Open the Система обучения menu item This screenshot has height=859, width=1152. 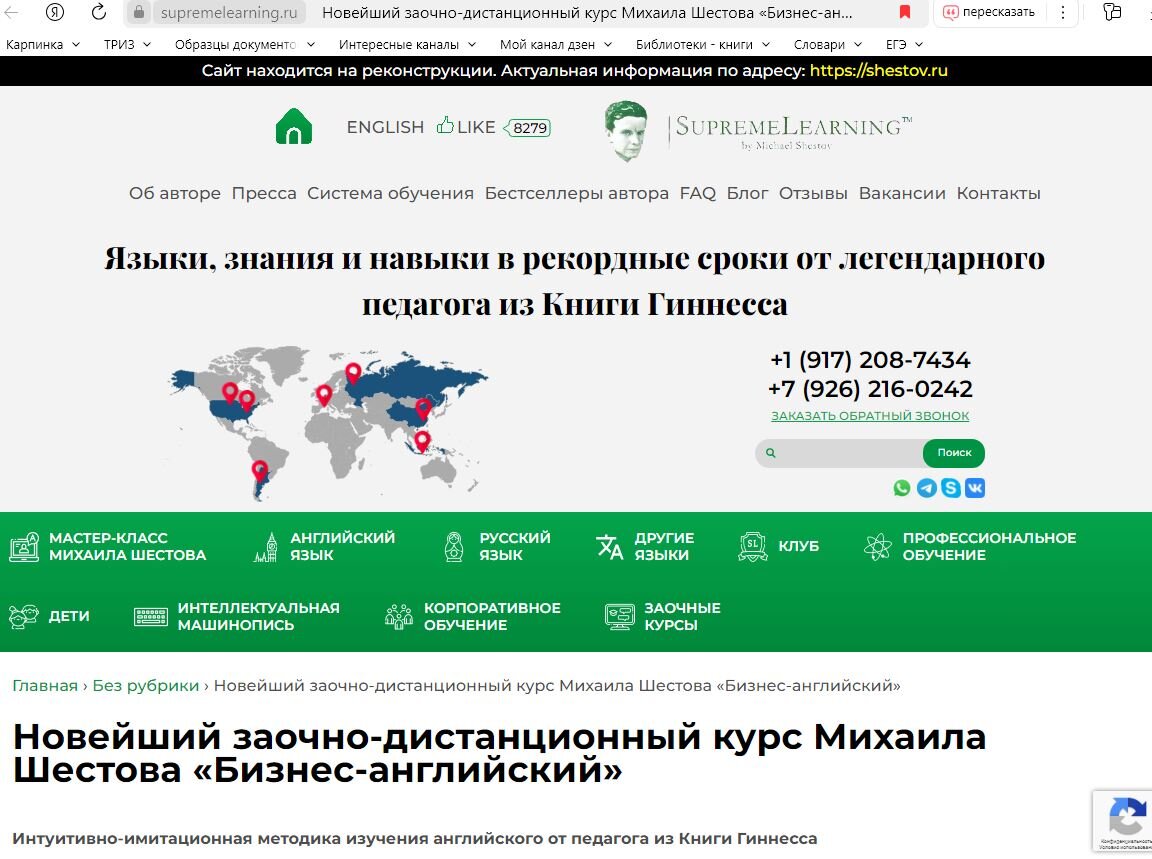point(390,193)
